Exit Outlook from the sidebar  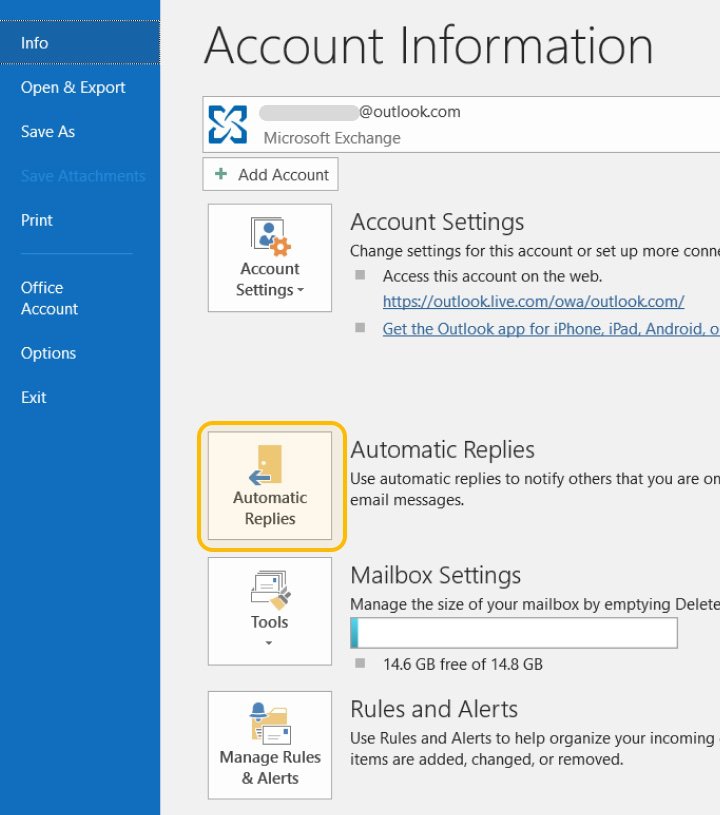33,398
